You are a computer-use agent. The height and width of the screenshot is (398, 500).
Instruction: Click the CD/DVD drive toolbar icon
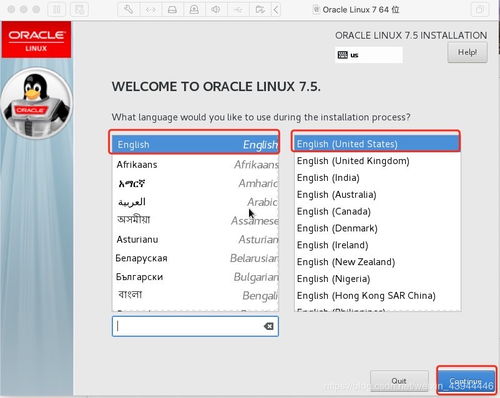[194, 9]
